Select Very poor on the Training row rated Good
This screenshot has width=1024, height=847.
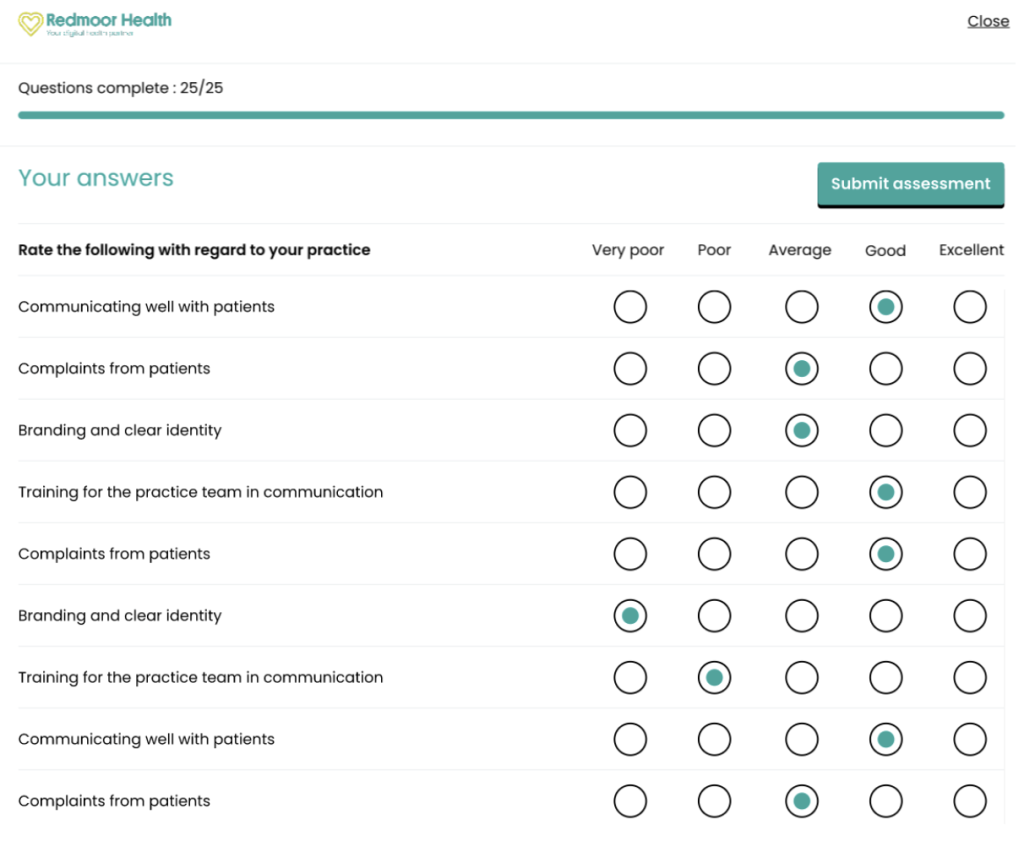tap(630, 492)
